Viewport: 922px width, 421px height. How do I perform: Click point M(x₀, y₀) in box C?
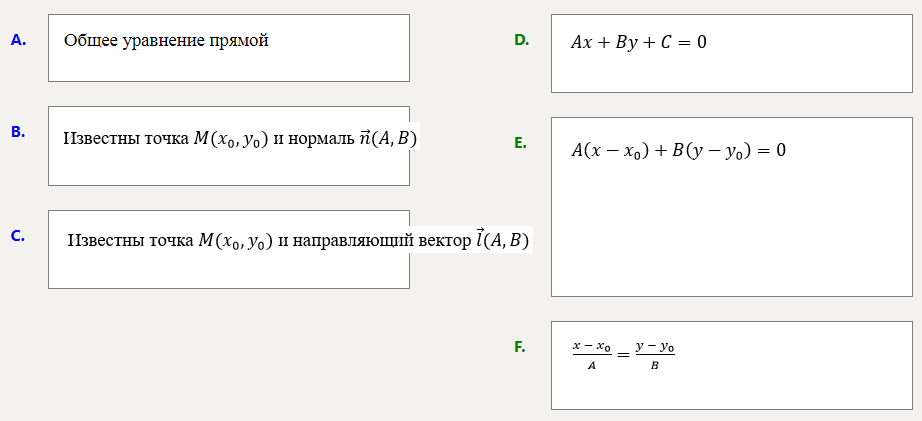click(235, 242)
